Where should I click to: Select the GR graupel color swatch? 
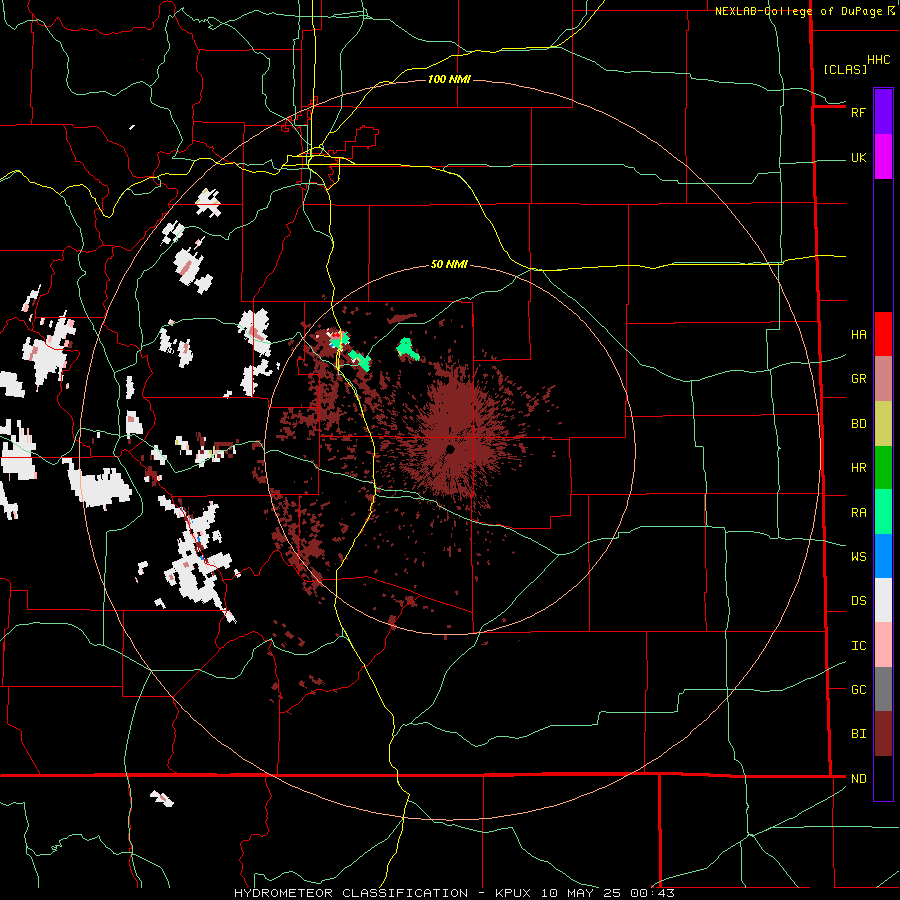click(883, 378)
